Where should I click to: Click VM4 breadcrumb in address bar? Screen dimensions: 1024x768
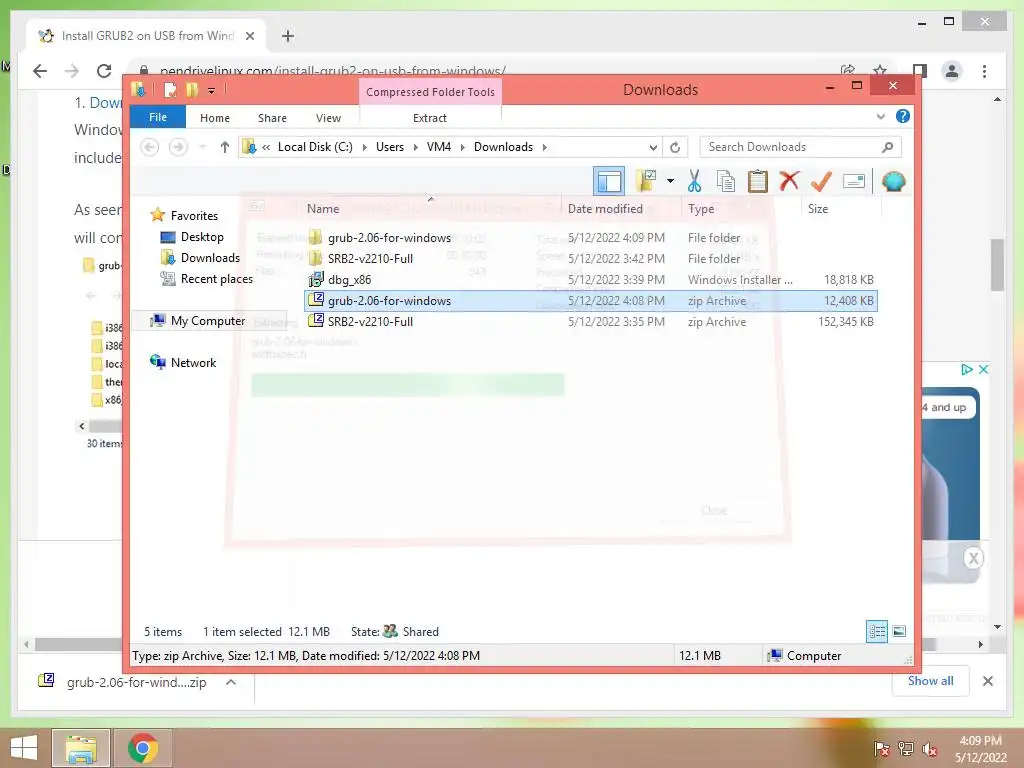point(439,147)
